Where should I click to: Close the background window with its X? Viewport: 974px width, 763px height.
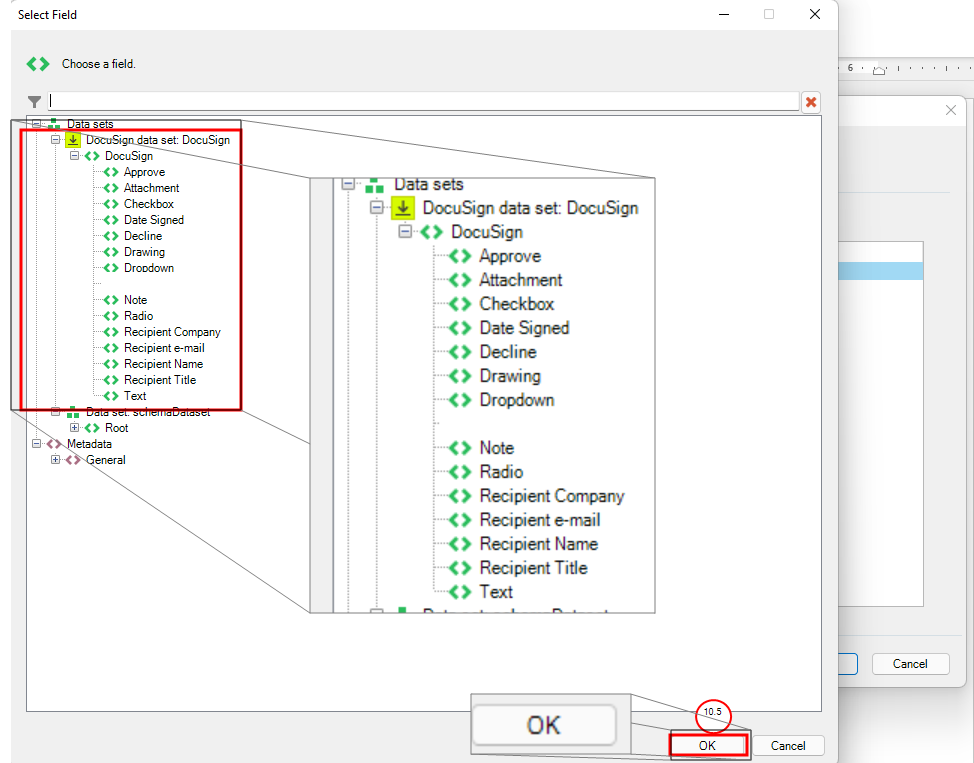pos(950,110)
